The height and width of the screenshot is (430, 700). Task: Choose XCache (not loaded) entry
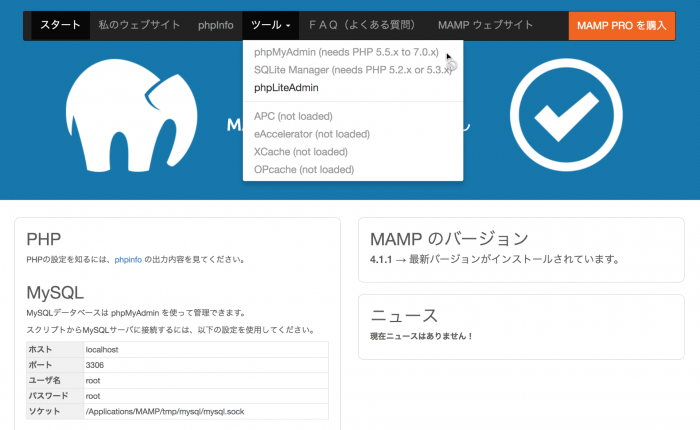click(301, 152)
